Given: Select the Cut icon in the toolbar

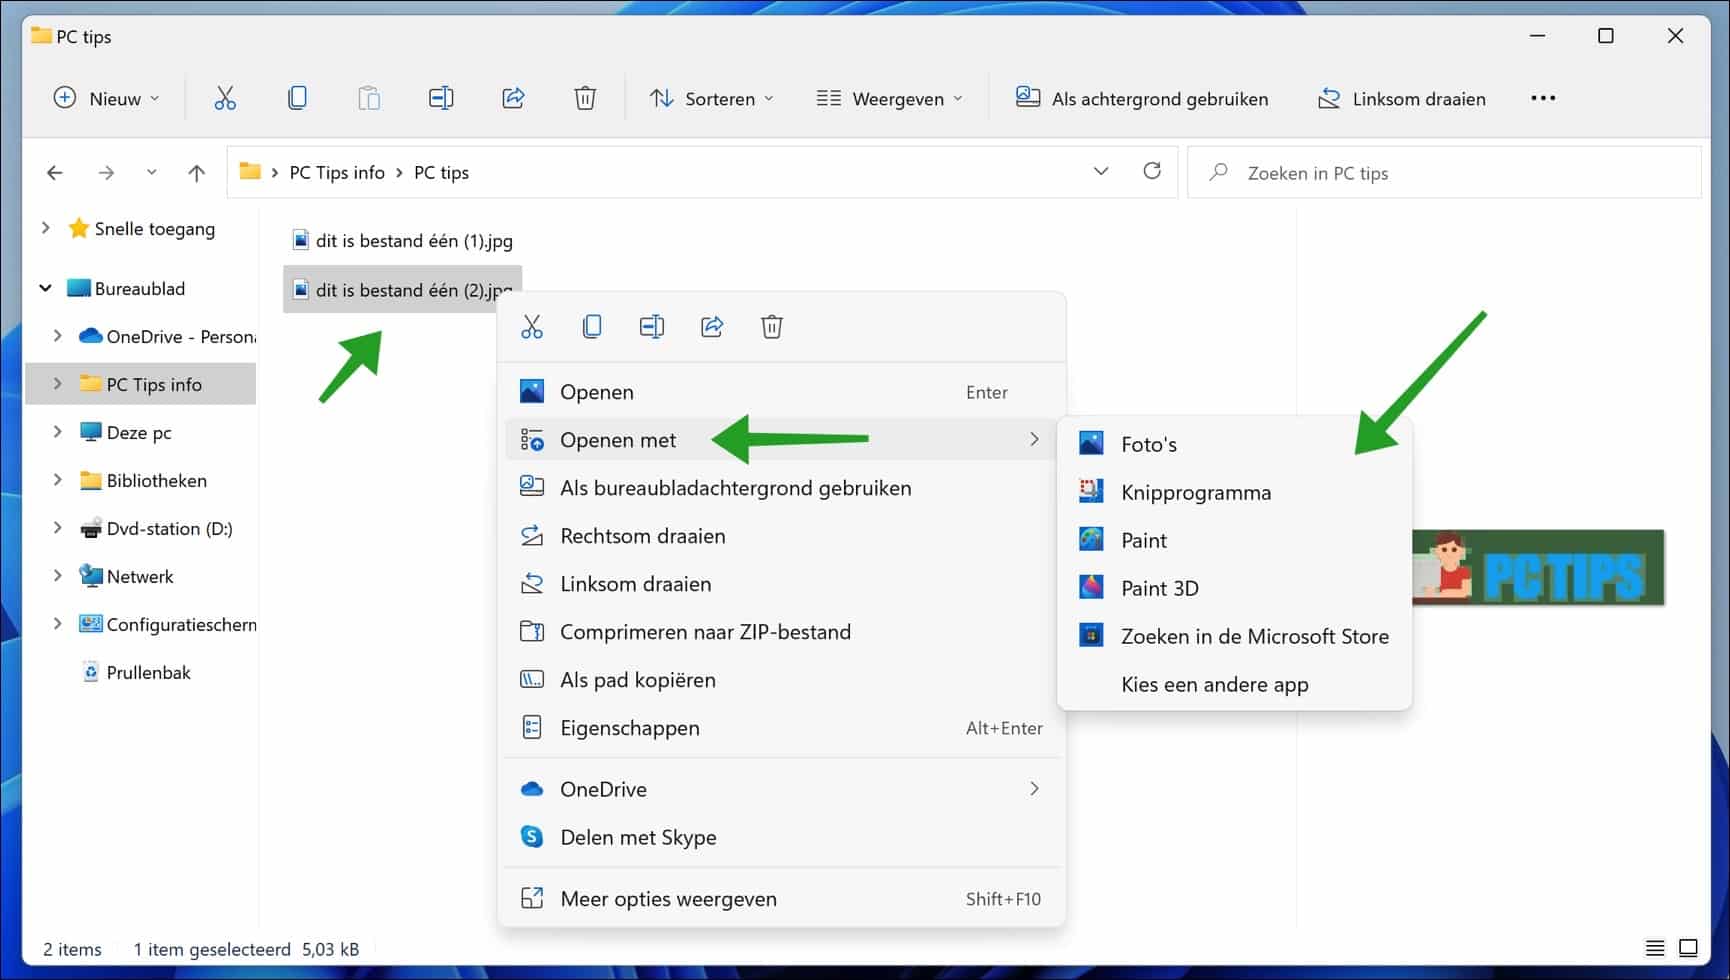Looking at the screenshot, I should click(x=224, y=97).
